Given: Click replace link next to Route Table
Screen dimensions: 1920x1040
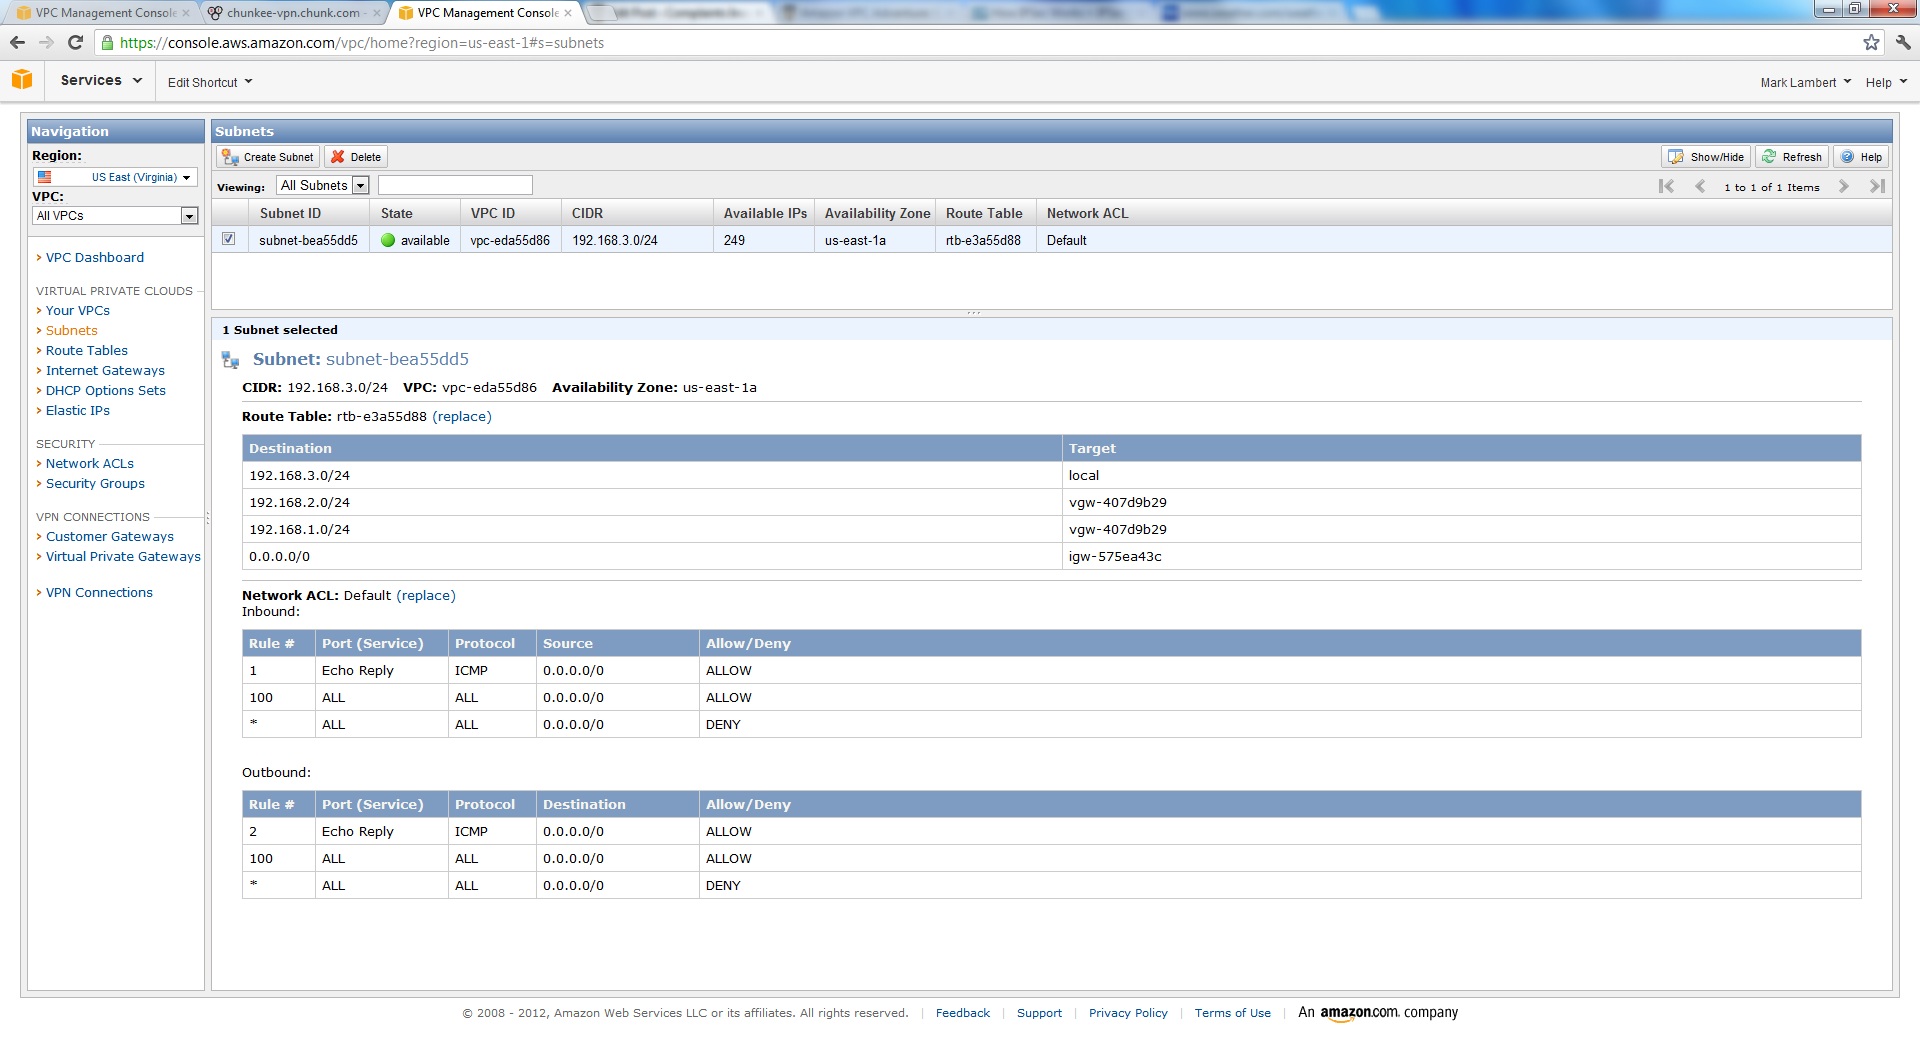Looking at the screenshot, I should tap(462, 417).
